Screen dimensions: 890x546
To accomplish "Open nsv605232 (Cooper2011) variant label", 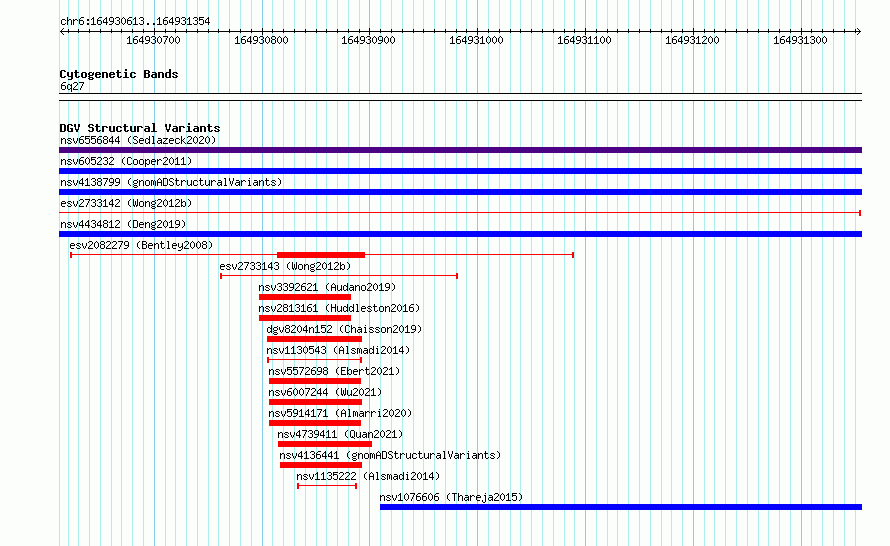I will pyautogui.click(x=126, y=161).
